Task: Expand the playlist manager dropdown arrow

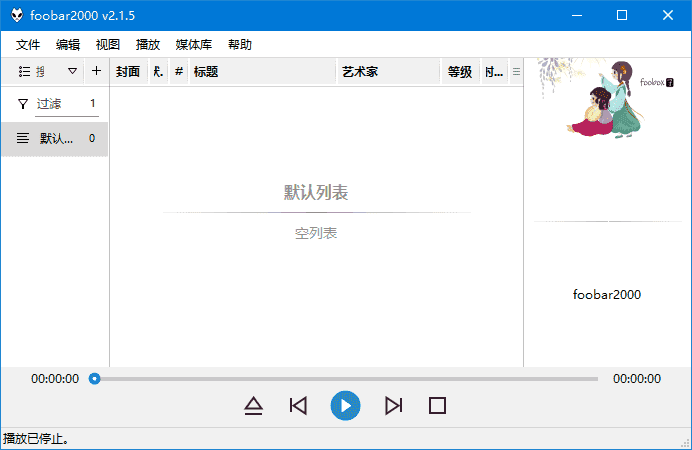Action: pos(72,71)
